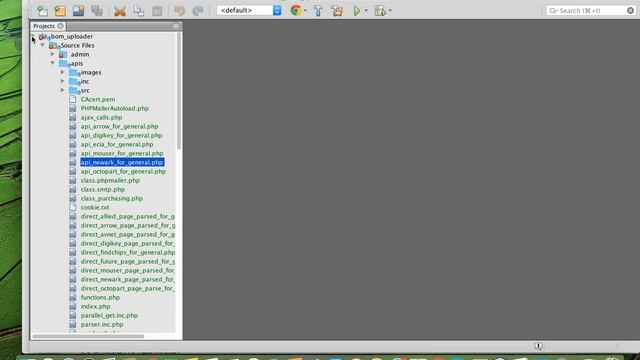Click the Save All toolbar icon
640x360 pixels.
[97, 11]
